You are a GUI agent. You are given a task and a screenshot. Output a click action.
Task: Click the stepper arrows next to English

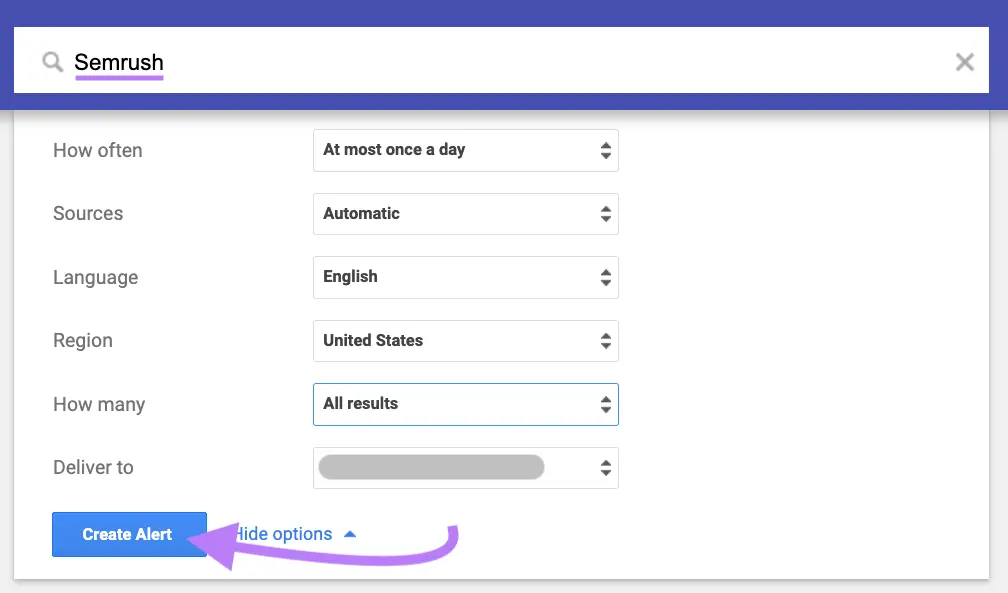point(605,277)
